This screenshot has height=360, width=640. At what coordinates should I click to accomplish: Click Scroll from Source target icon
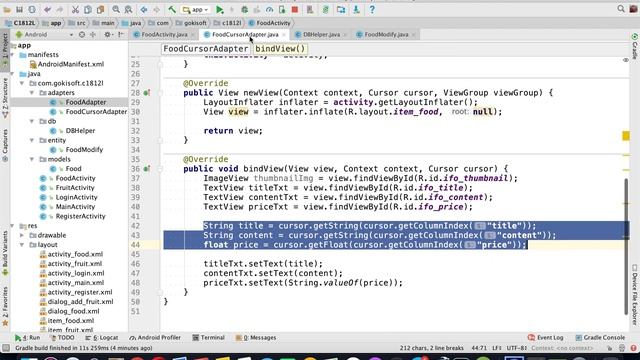coord(82,35)
